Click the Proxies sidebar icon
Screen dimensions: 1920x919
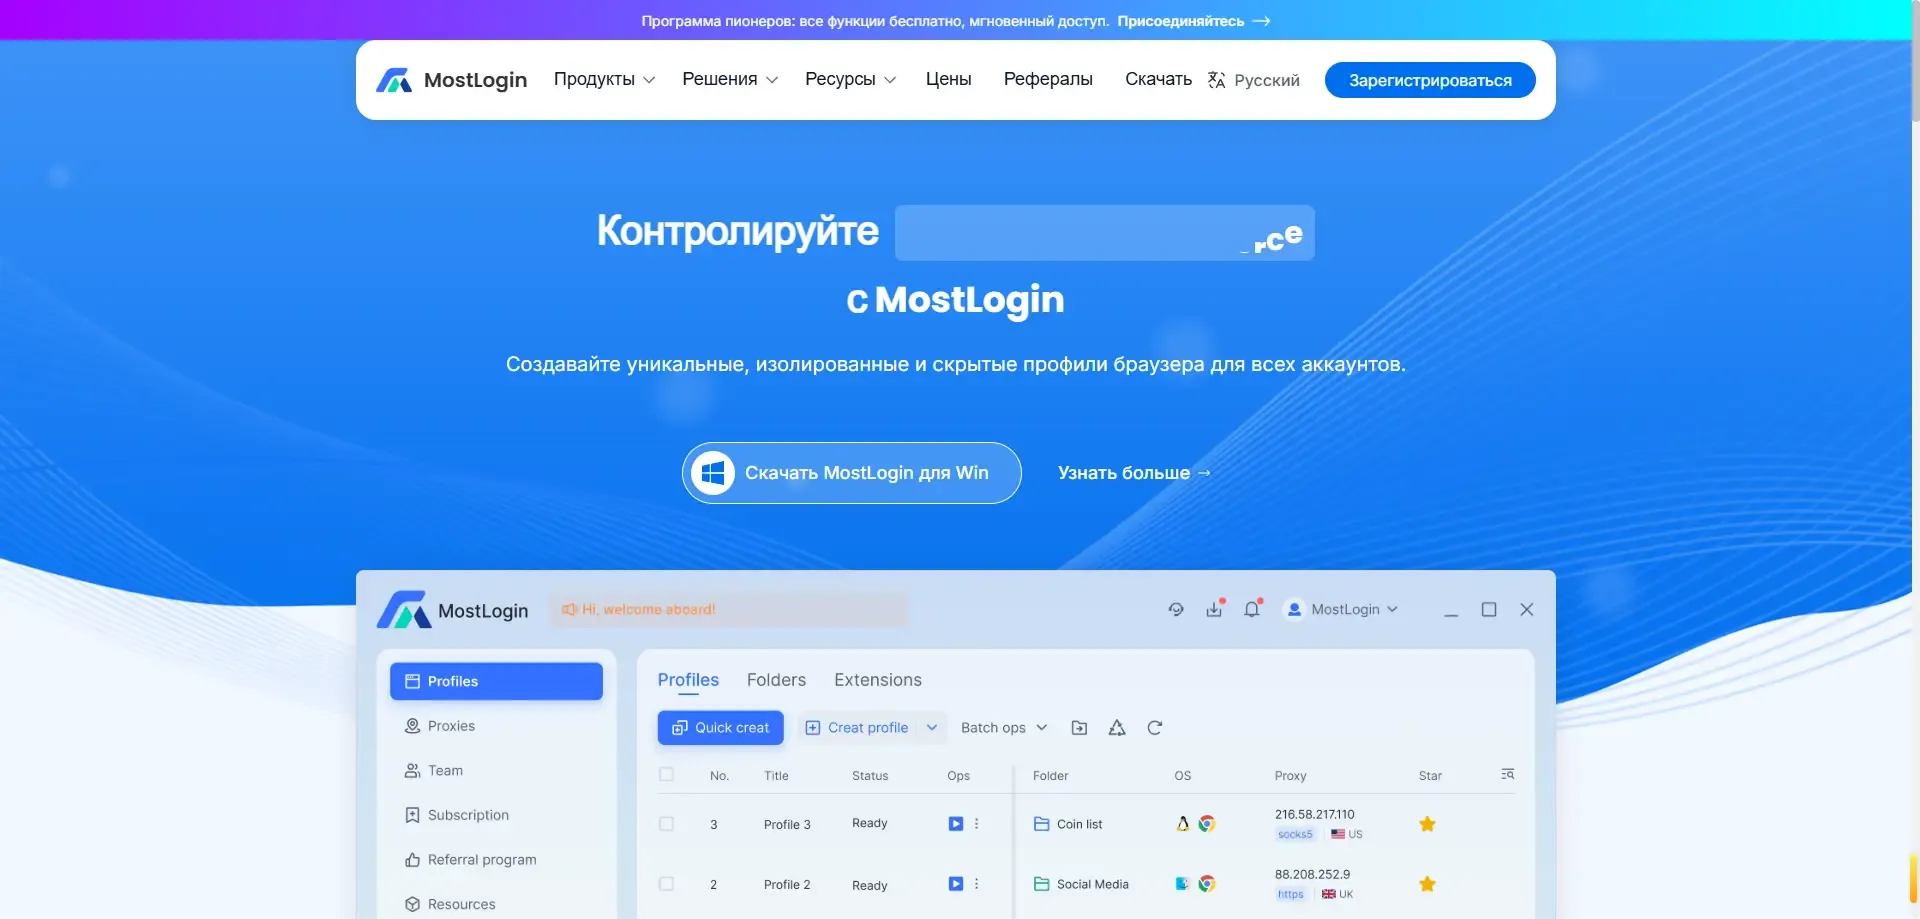[412, 726]
